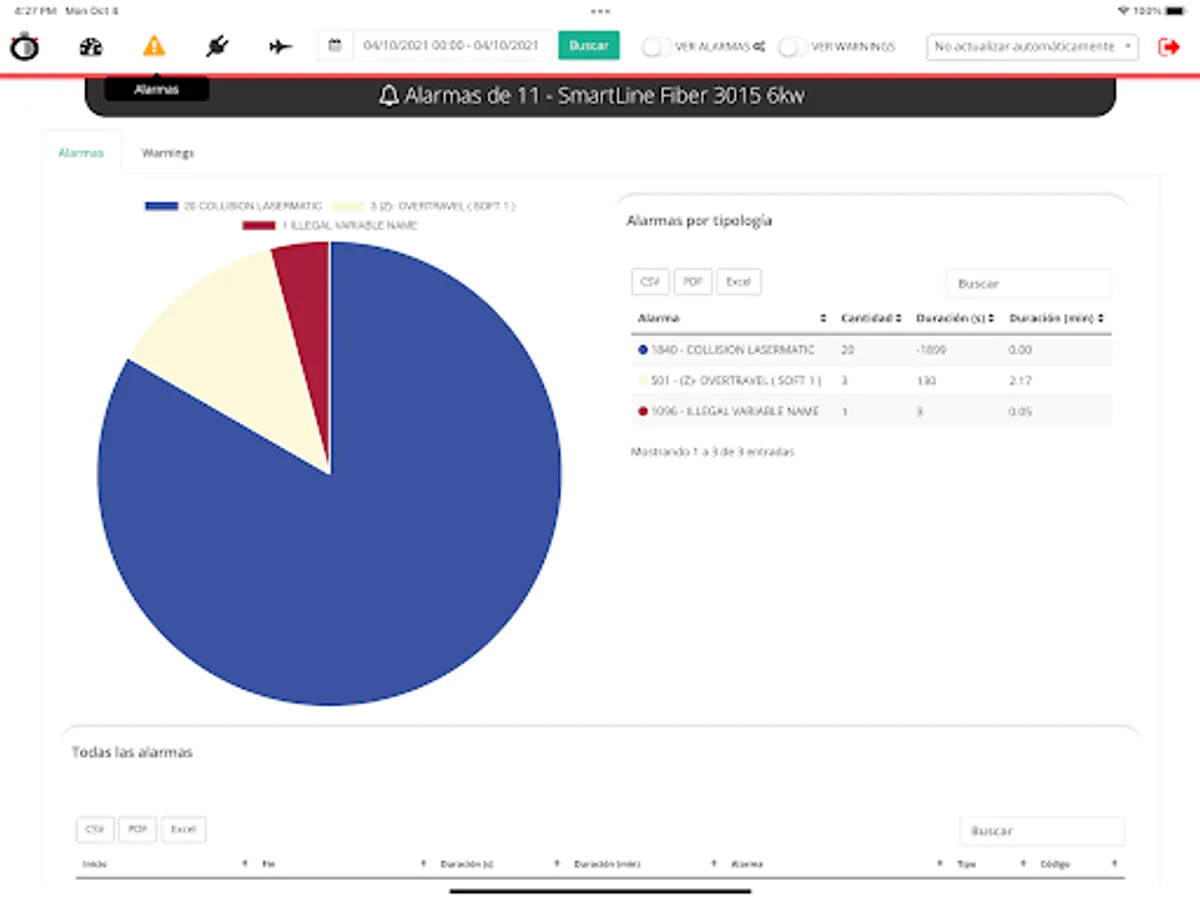Select the 501 - (Z)- OVERTRAVEL row text
The width and height of the screenshot is (1200, 900).
click(736, 381)
